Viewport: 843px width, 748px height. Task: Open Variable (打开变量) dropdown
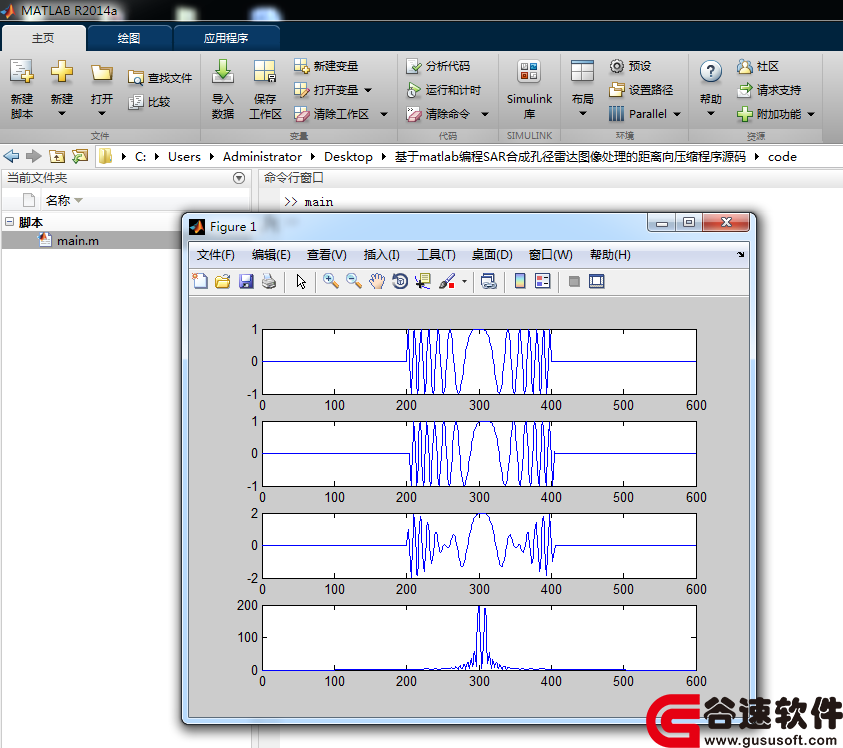pos(368,90)
